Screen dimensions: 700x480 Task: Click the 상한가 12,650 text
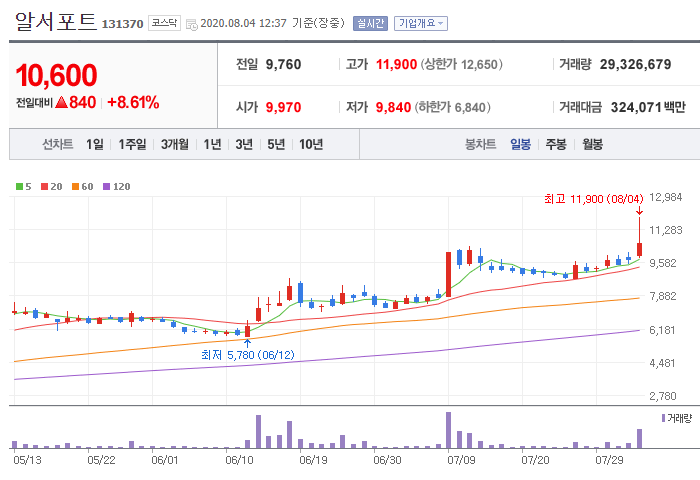[462, 64]
